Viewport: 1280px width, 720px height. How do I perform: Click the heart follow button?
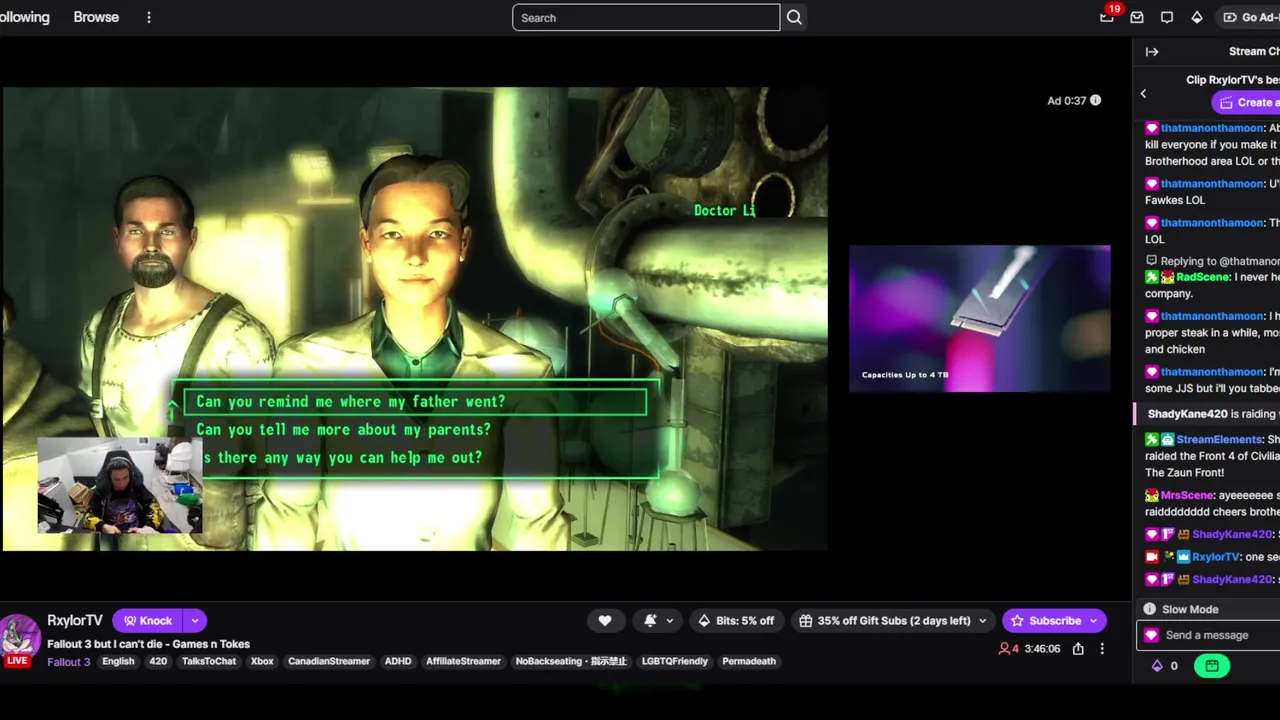pos(605,621)
